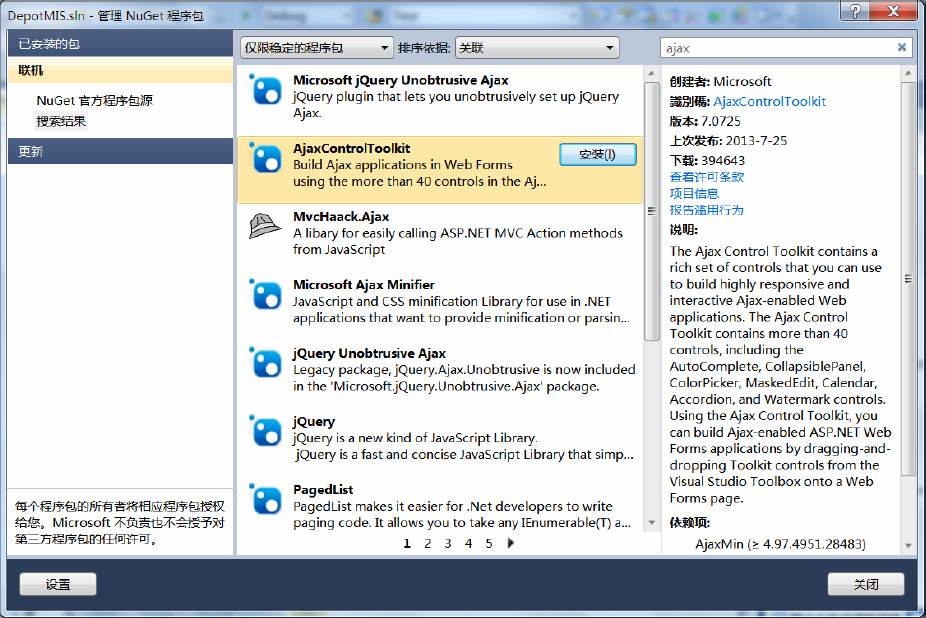Select the PagedList package title
Image resolution: width=926 pixels, height=618 pixels.
pos(323,490)
